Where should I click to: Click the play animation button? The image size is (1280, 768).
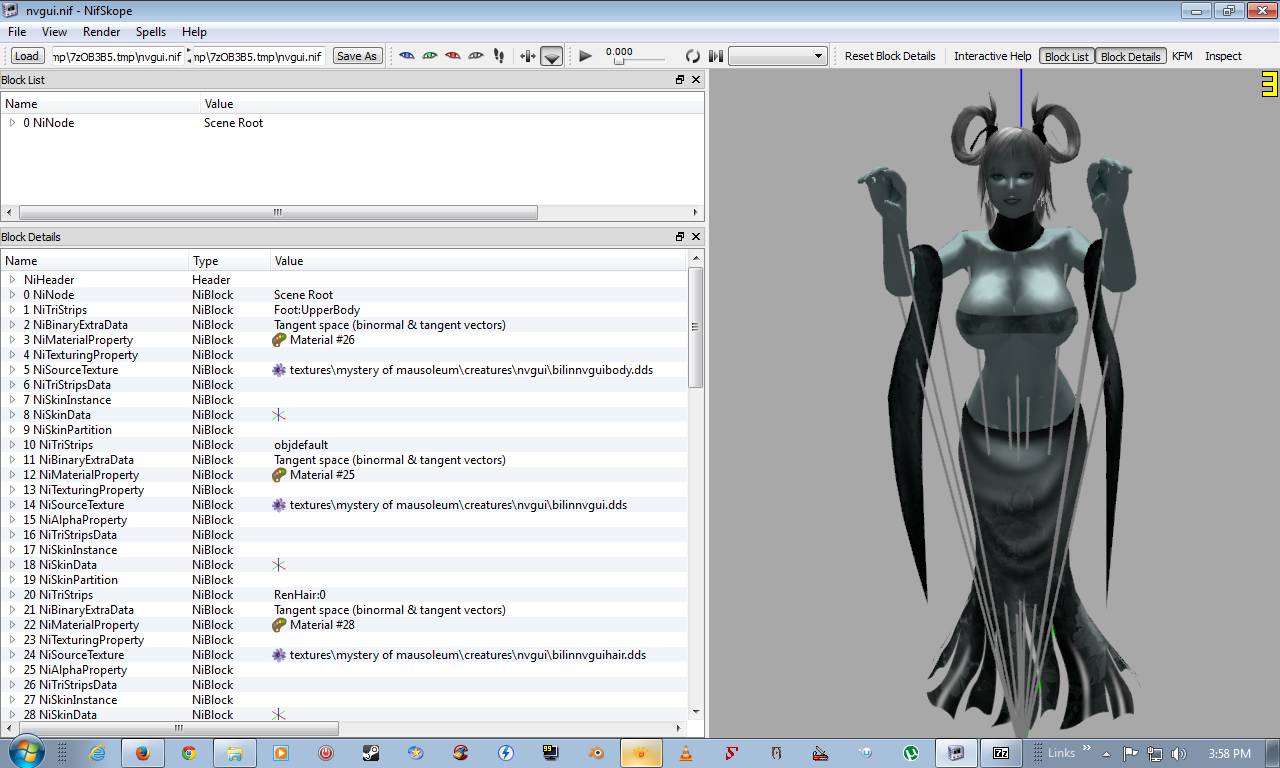pos(586,56)
